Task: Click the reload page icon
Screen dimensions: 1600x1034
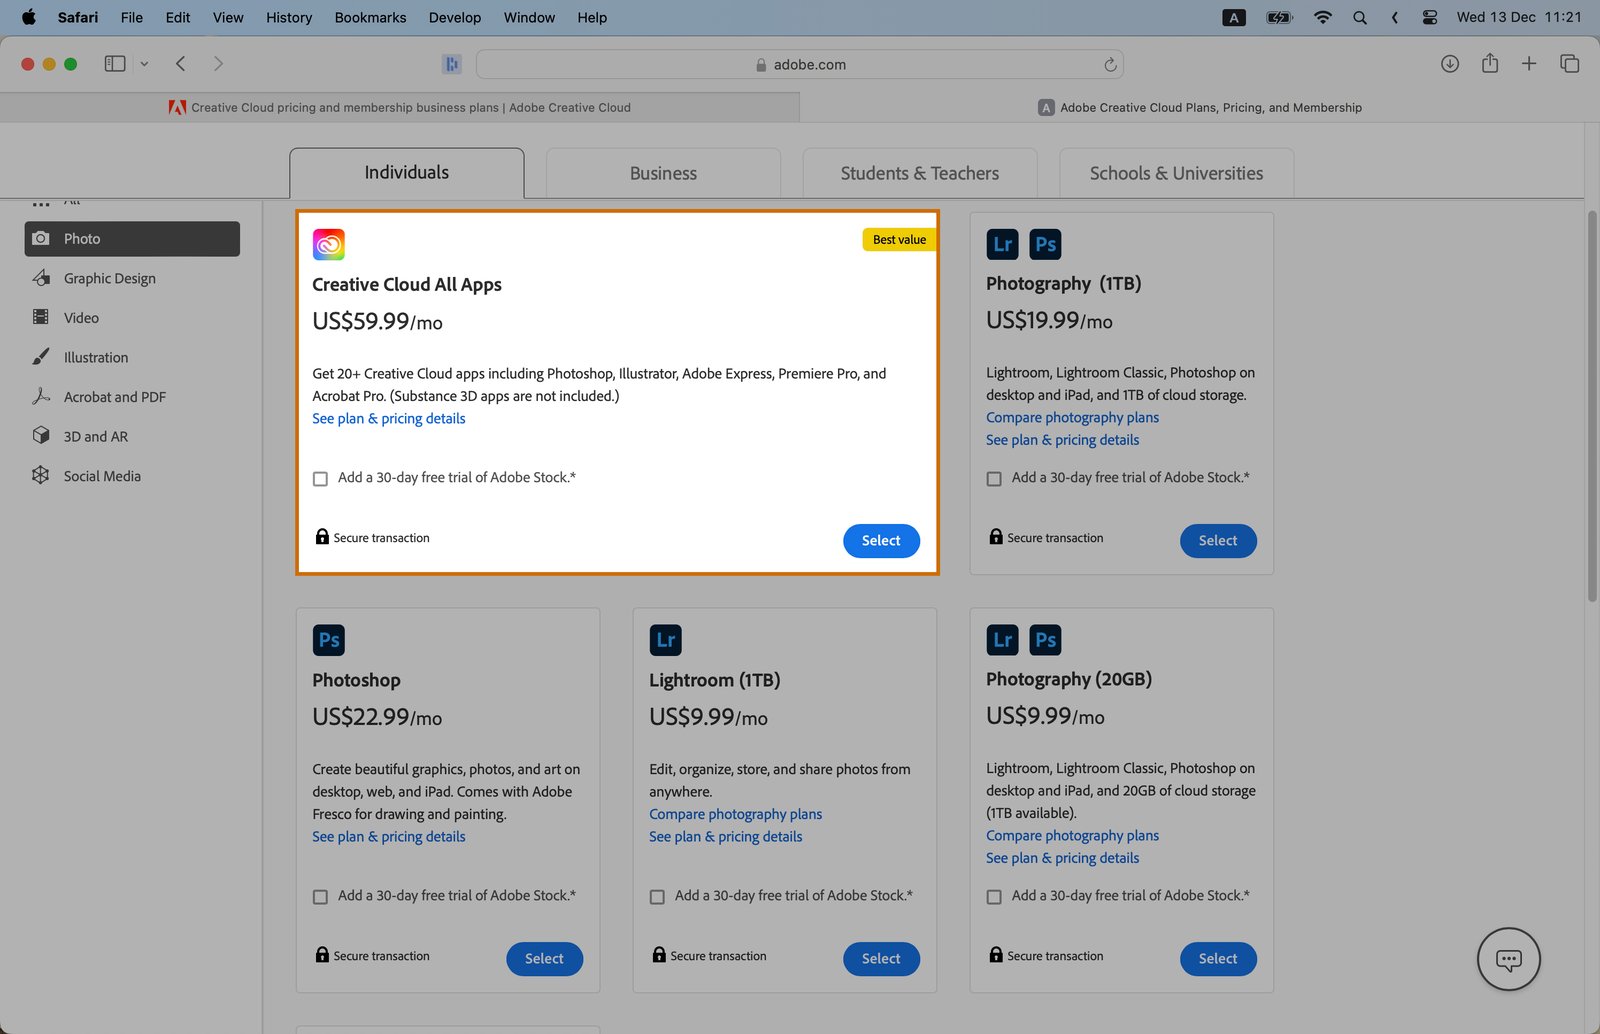Action: click(x=1110, y=65)
